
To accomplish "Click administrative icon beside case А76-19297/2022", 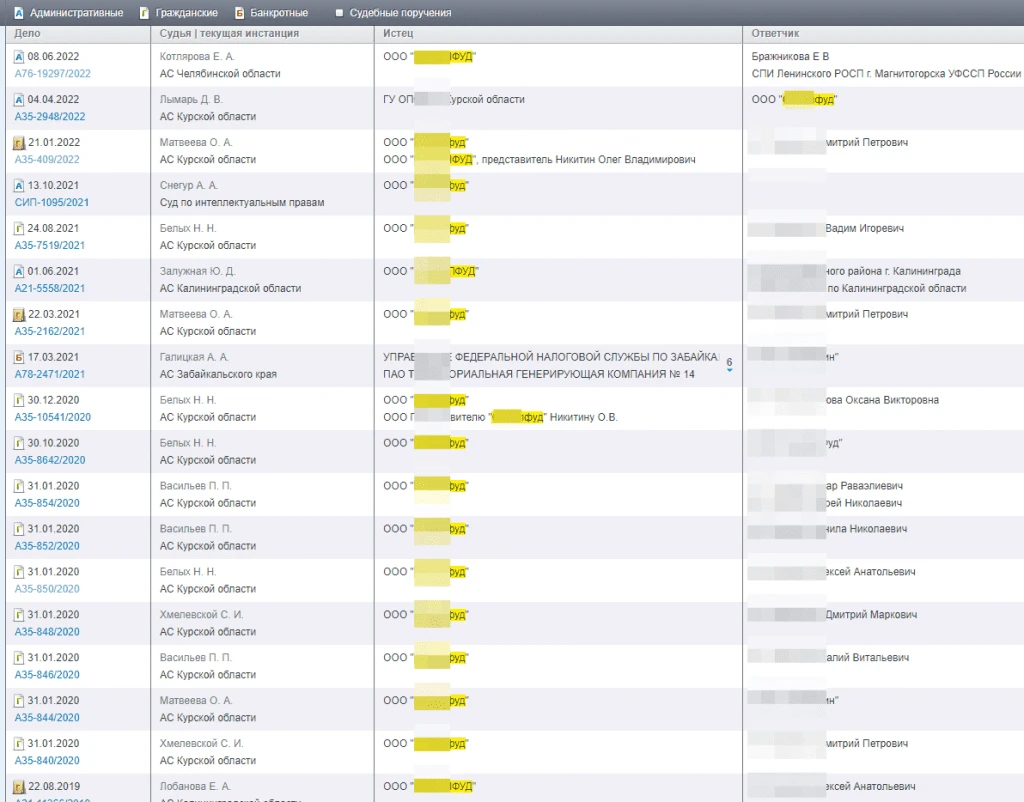I will 19,57.
